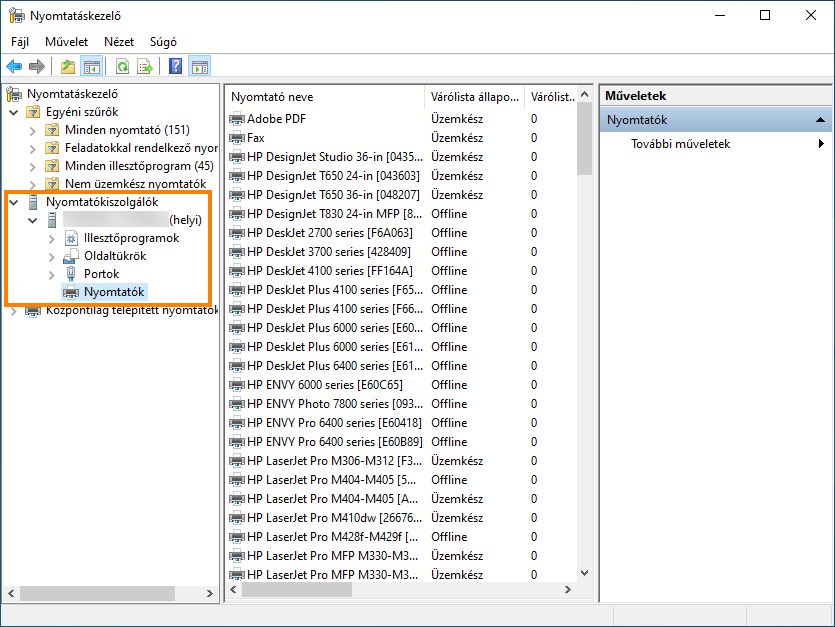Collapse the Nyomtatókiszolgálók node
Image resolution: width=835 pixels, height=627 pixels.
pos(14,202)
